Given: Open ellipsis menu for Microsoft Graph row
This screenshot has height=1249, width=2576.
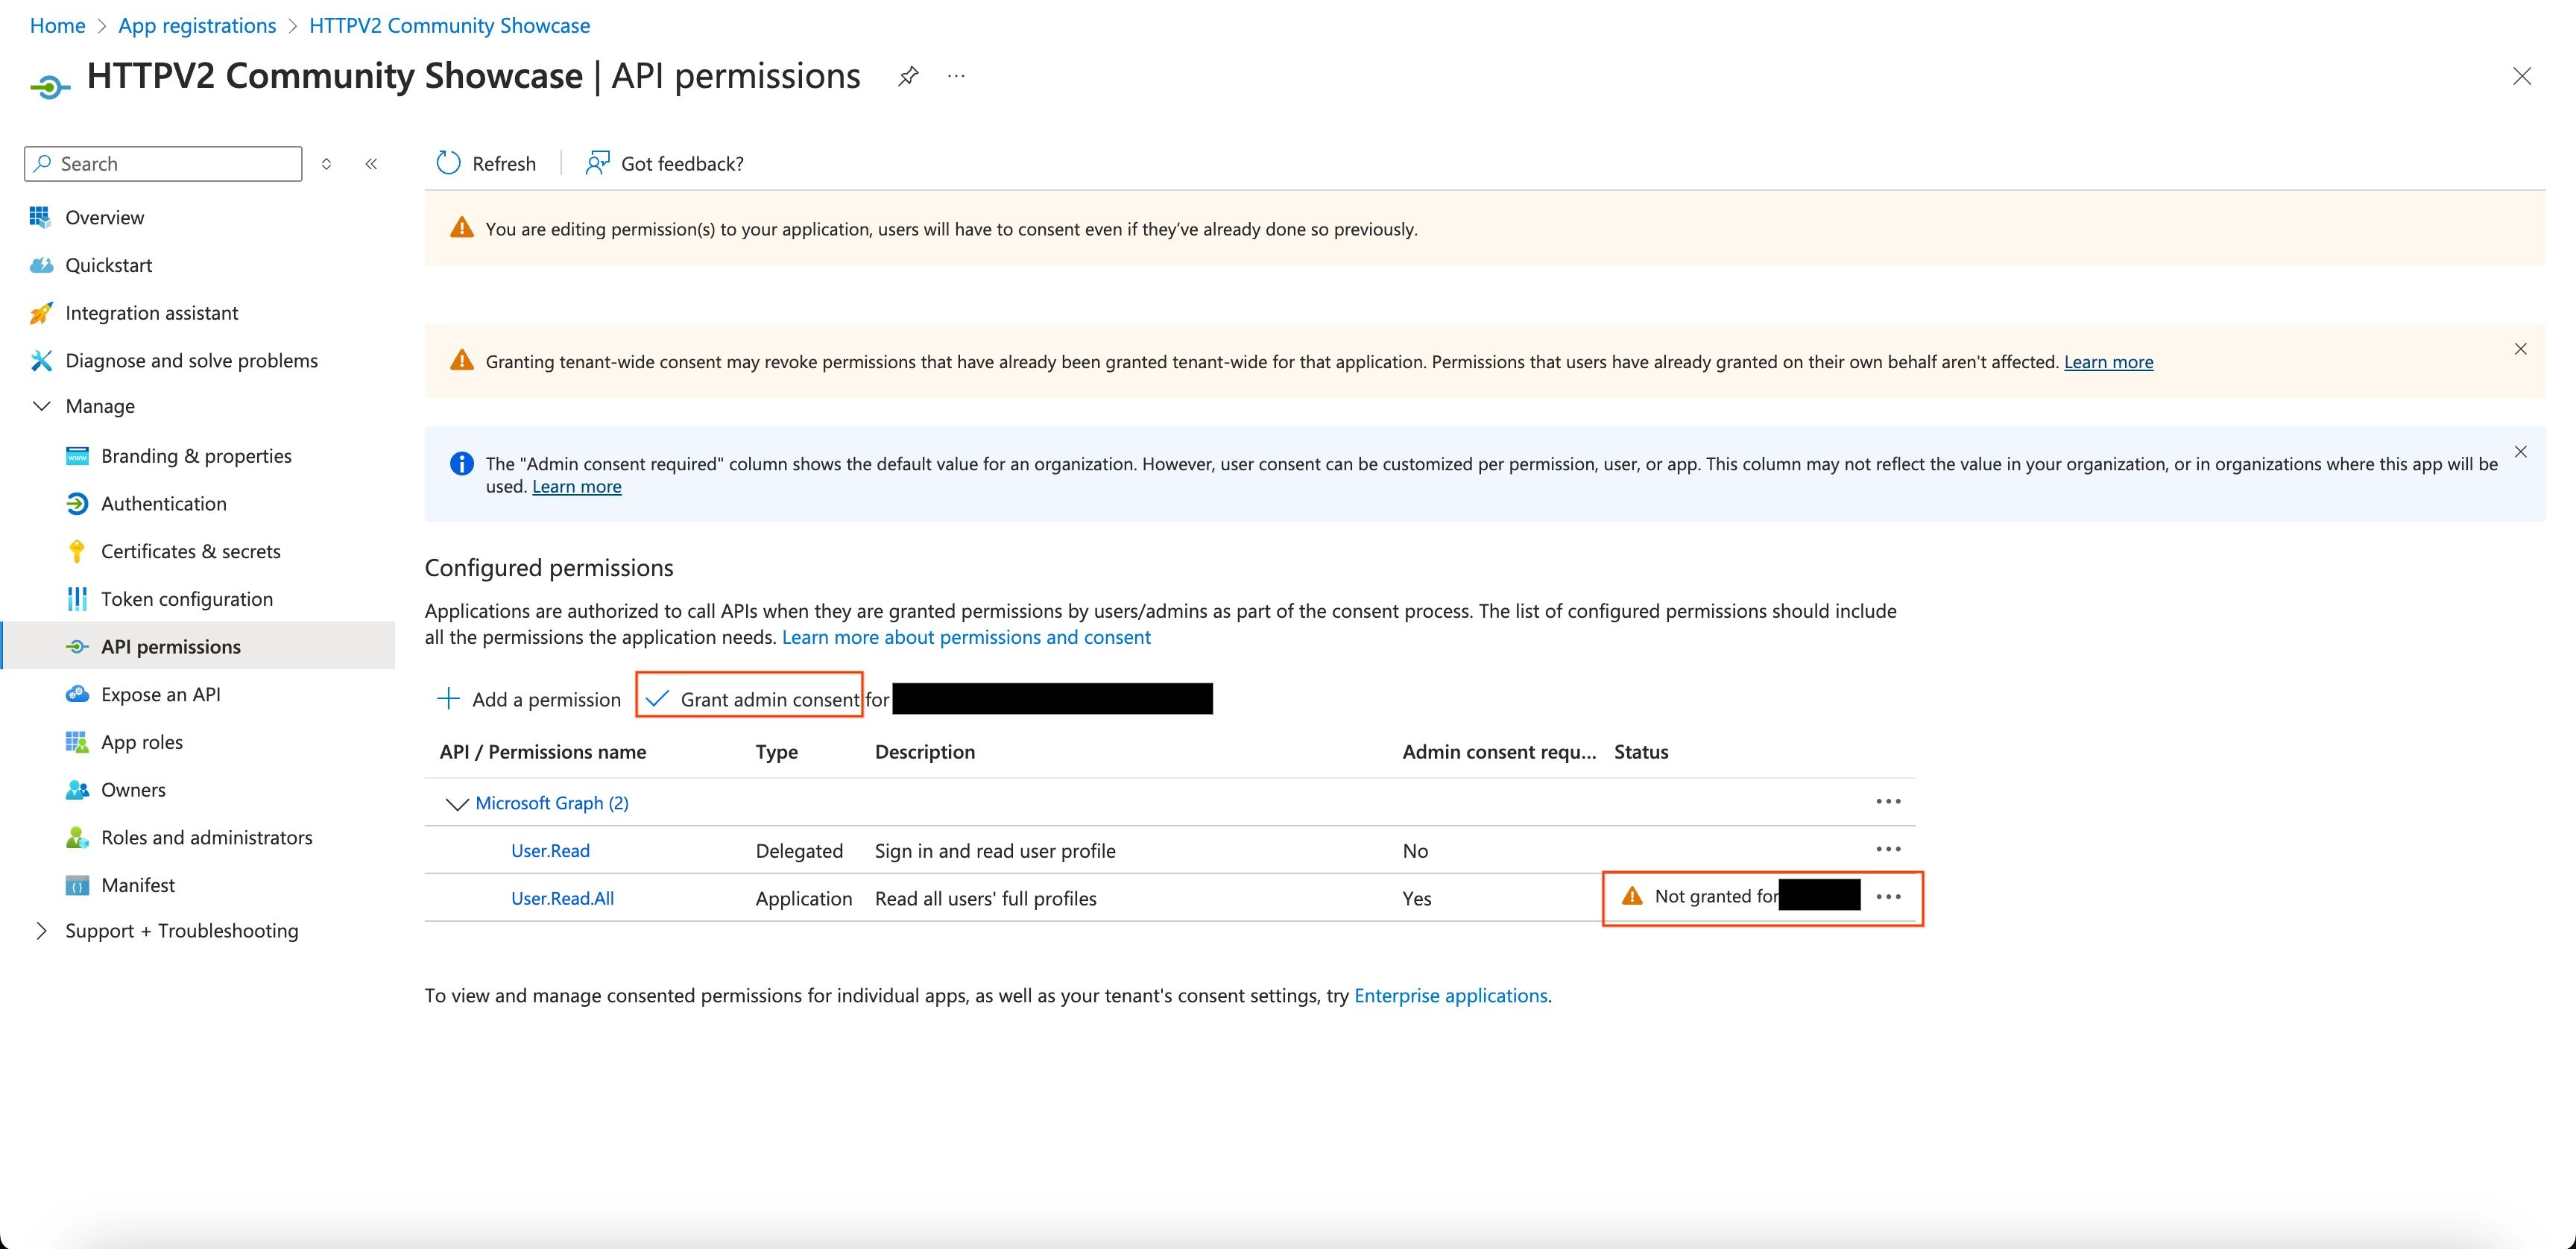Looking at the screenshot, I should pos(1888,802).
